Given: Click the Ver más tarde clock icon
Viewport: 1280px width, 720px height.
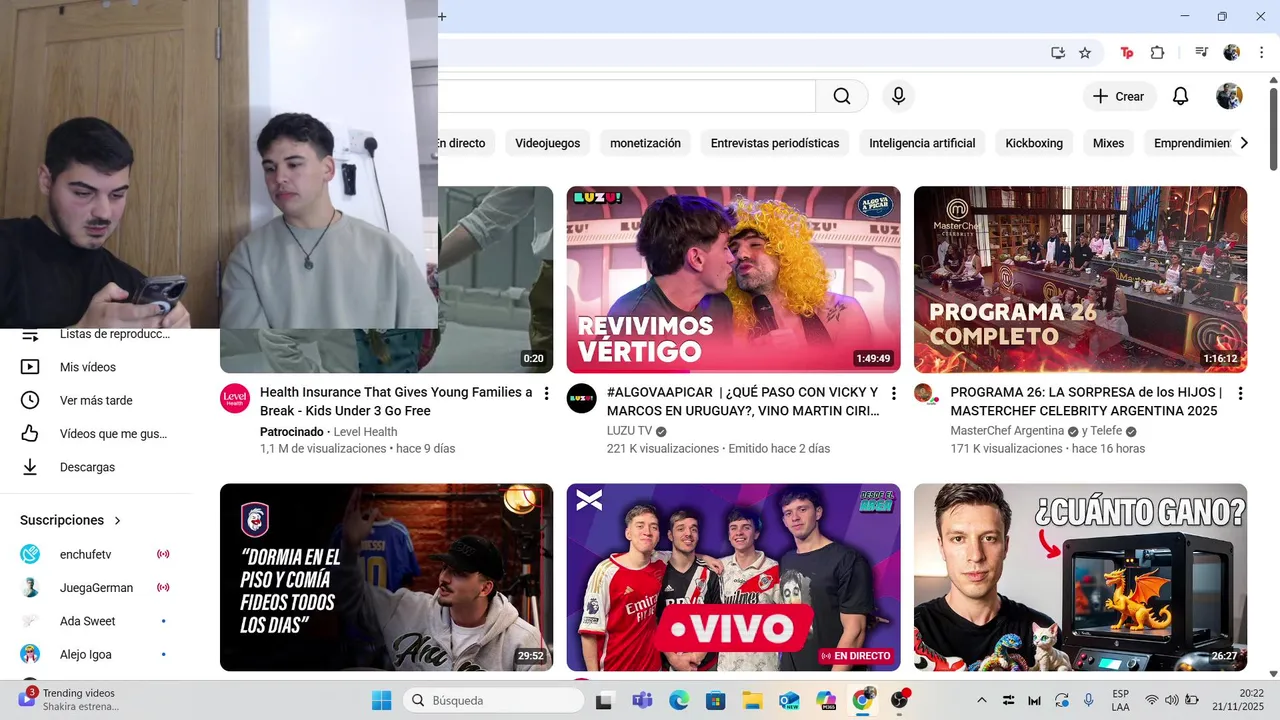Looking at the screenshot, I should [30, 400].
